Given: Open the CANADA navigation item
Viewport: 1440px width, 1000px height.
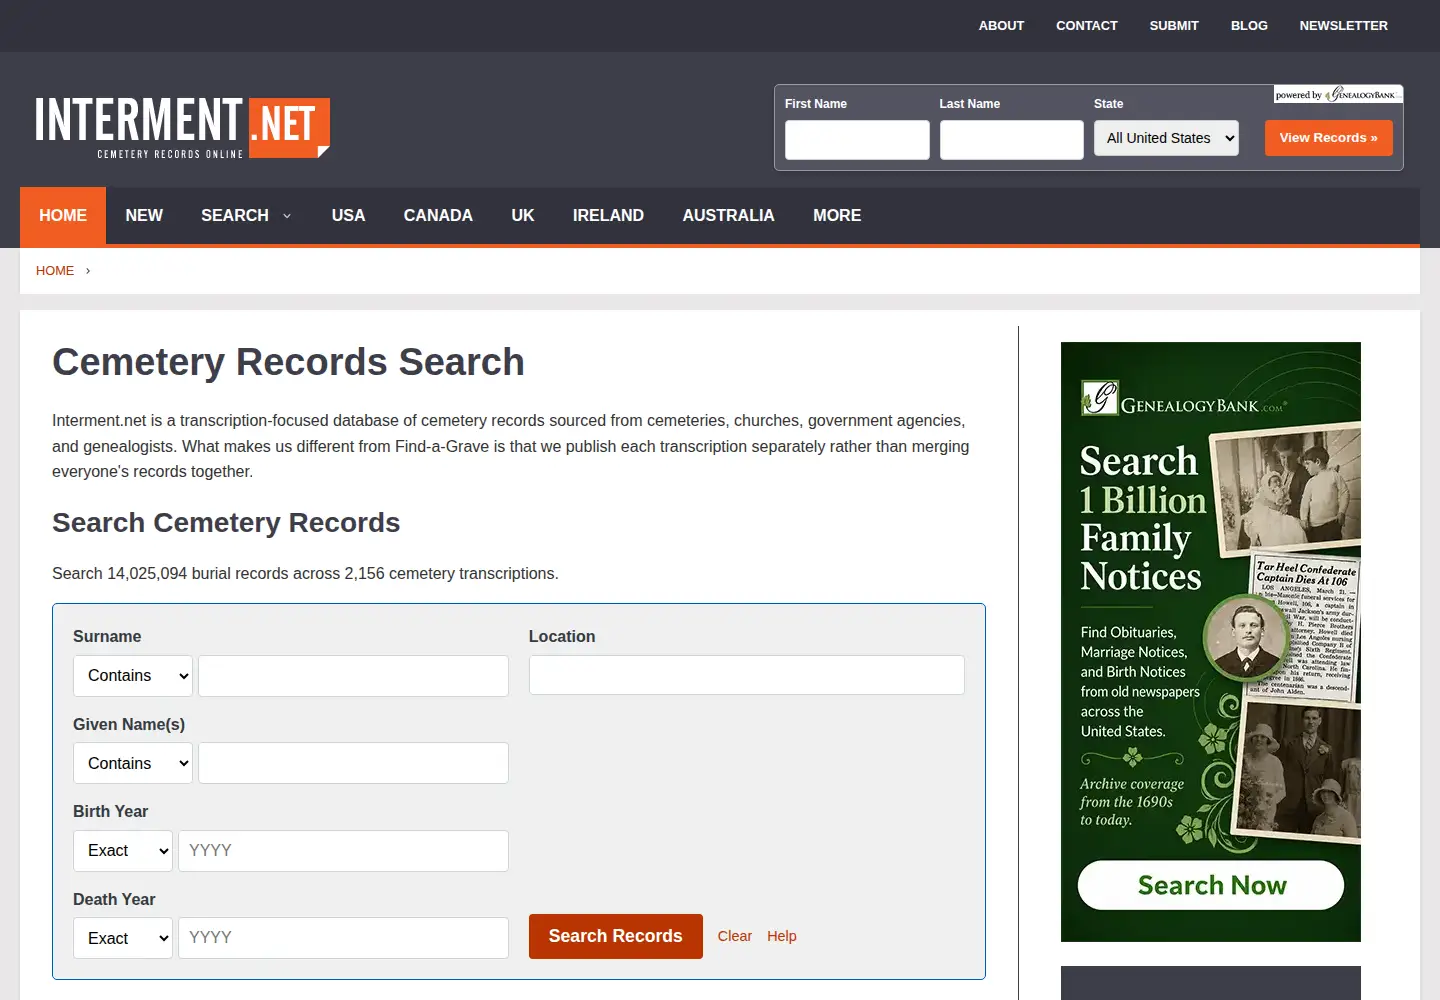Looking at the screenshot, I should [x=438, y=215].
